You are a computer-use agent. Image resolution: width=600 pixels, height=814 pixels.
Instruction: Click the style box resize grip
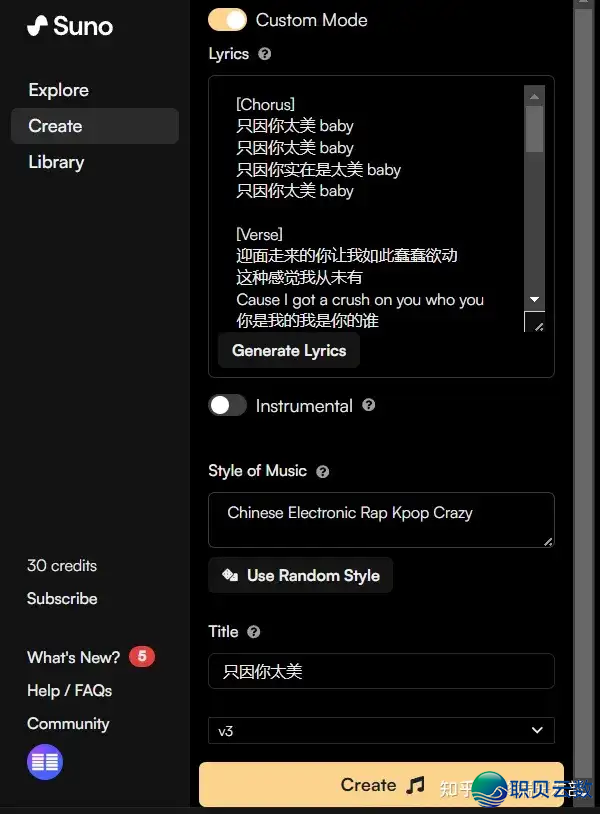click(548, 542)
